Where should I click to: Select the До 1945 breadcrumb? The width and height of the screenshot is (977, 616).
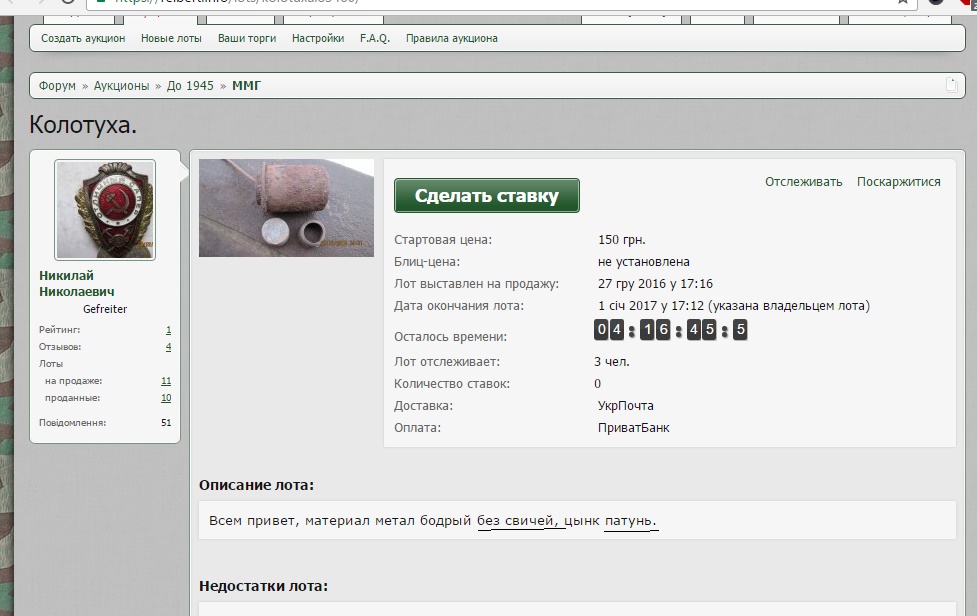[x=190, y=86]
